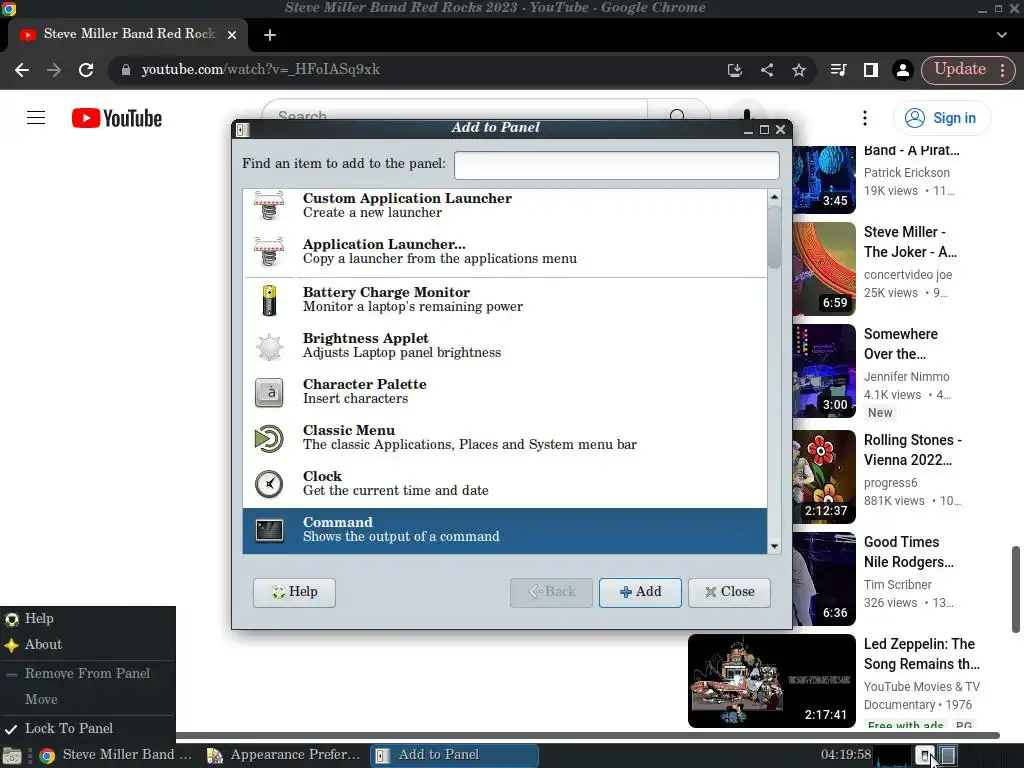Click site lock icon in address bar
Image resolution: width=1024 pixels, height=768 pixels.
coord(126,70)
